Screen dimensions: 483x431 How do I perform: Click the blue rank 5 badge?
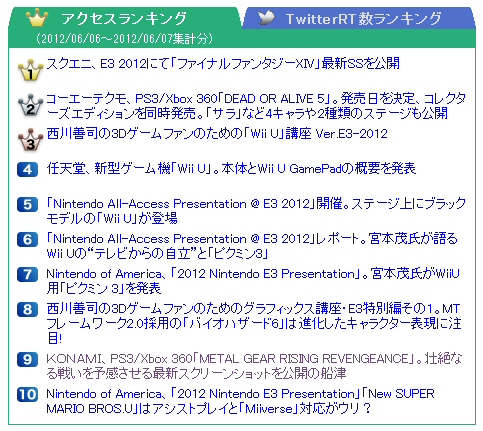(28, 204)
